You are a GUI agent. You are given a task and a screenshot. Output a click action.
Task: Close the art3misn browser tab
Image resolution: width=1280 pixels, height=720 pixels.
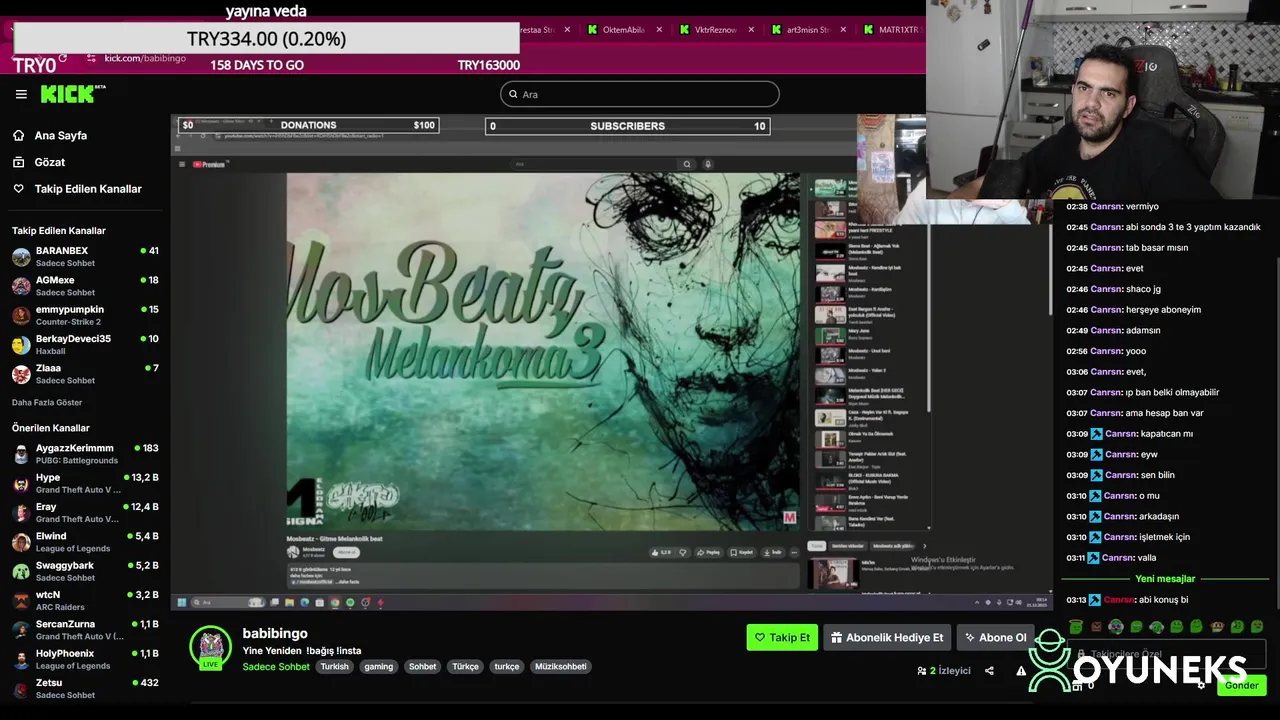point(843,30)
